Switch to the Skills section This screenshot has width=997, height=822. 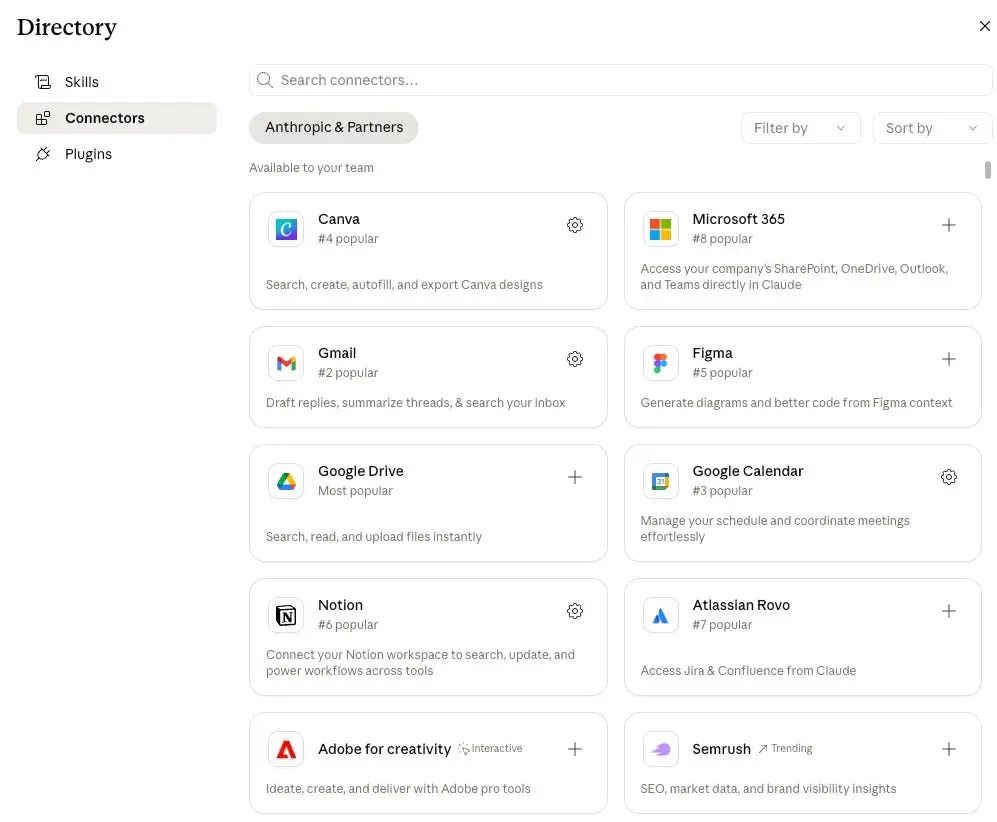click(x=116, y=82)
